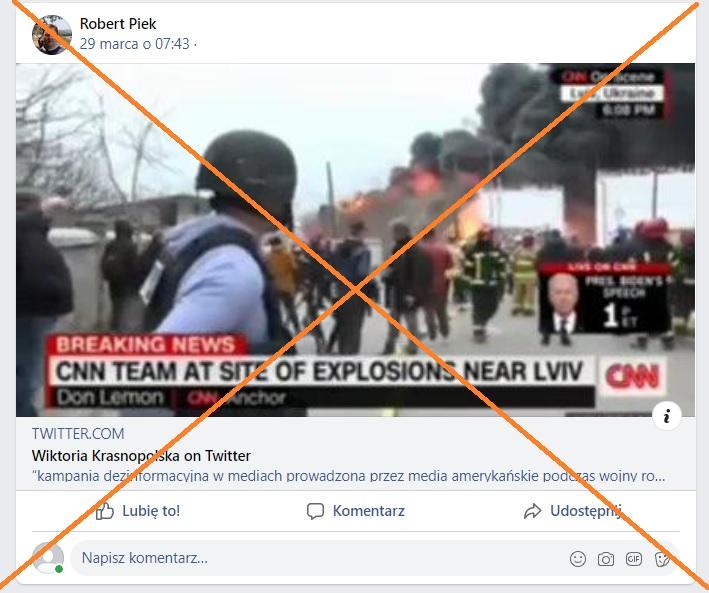
Task: Add a GIF via the GIF icon
Action: coord(633,559)
